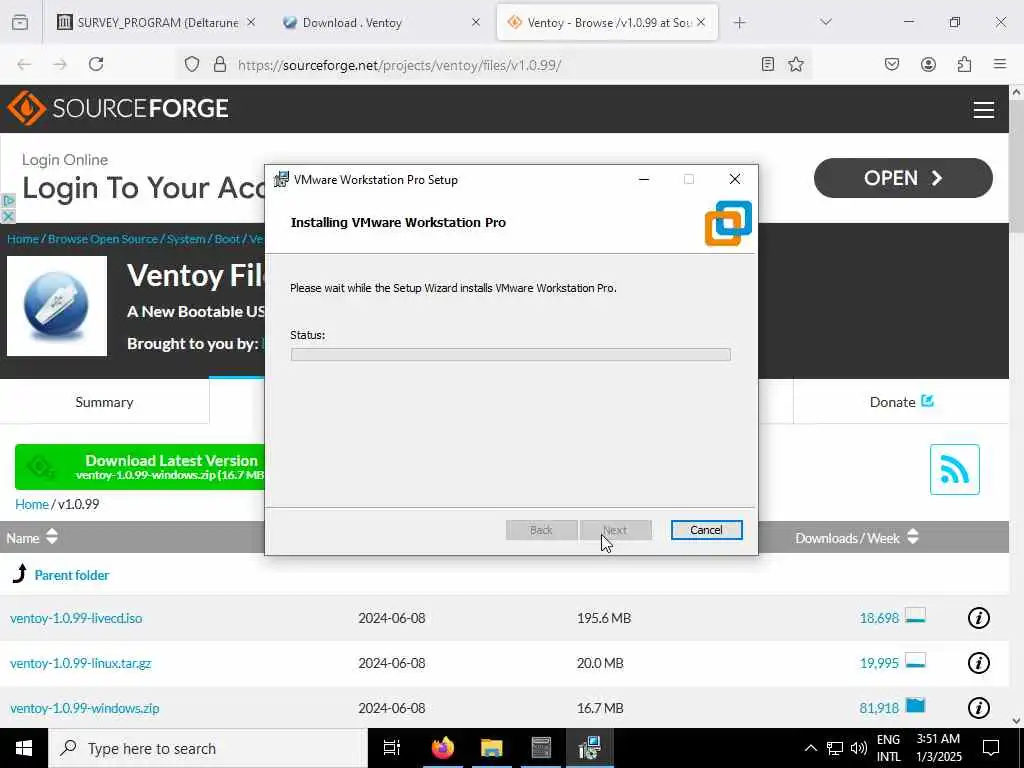Open the Firefox View tab icon
1024x768 pixels.
coord(20,22)
